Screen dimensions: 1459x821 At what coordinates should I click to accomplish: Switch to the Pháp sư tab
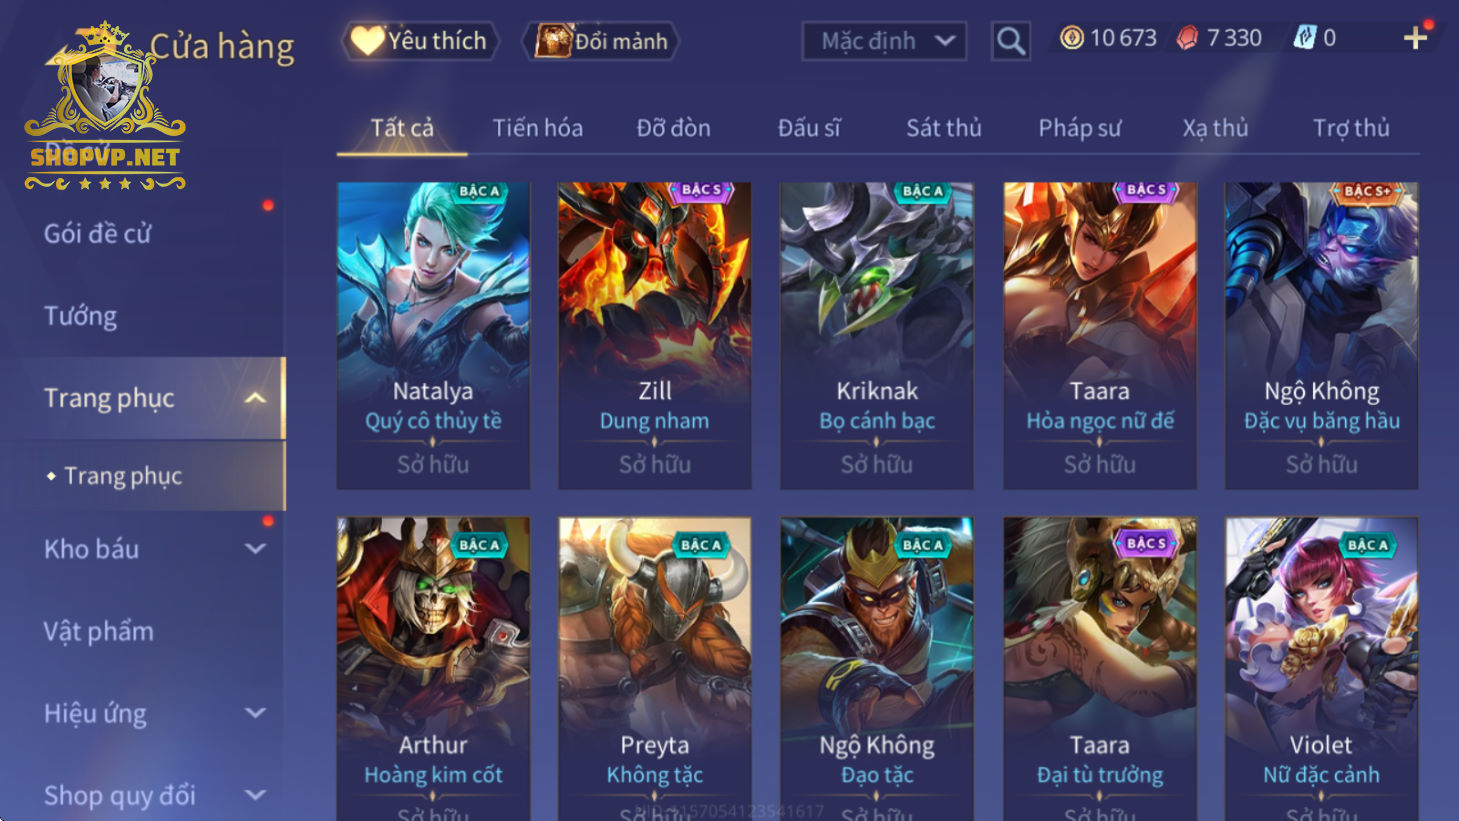(x=1079, y=128)
